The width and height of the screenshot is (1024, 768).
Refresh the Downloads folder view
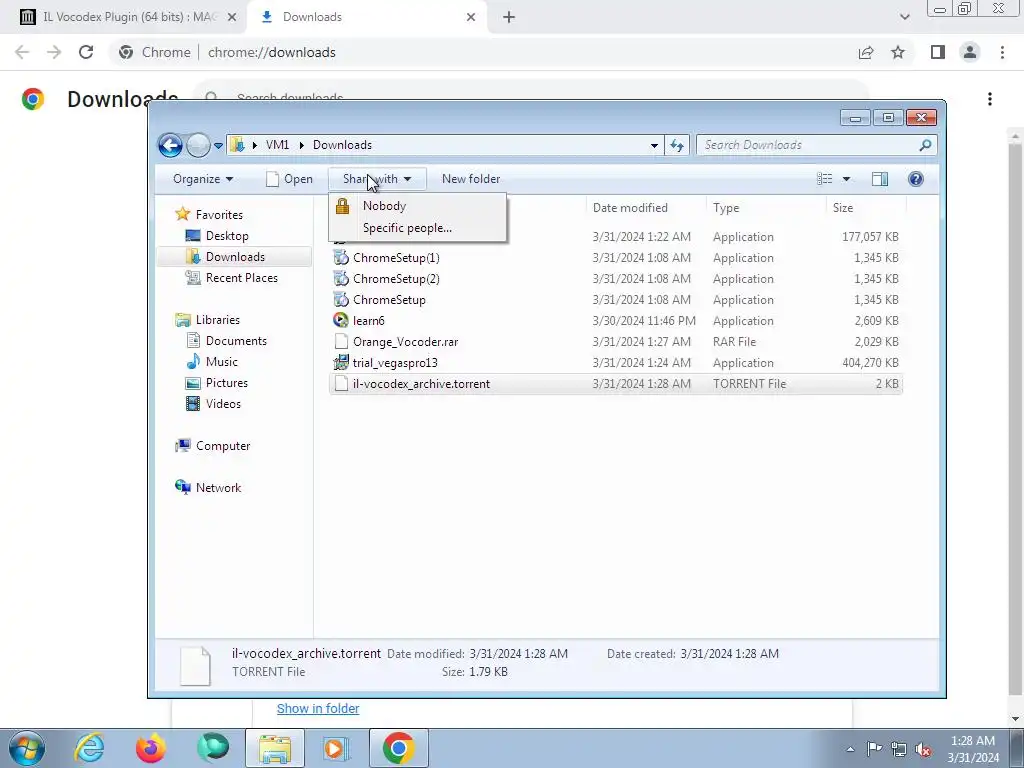tap(677, 146)
